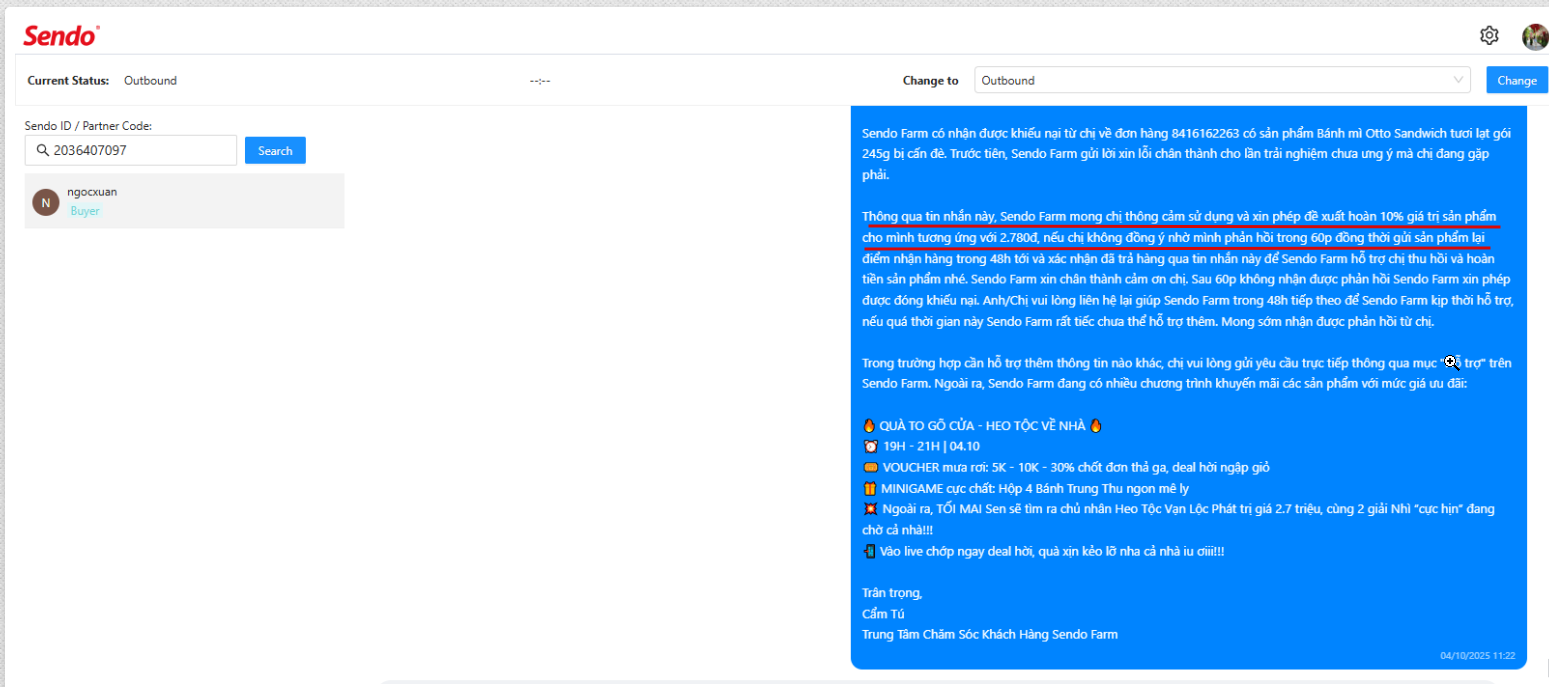Click the phone emoji before Vào live
The width and height of the screenshot is (1549, 687).
(869, 551)
